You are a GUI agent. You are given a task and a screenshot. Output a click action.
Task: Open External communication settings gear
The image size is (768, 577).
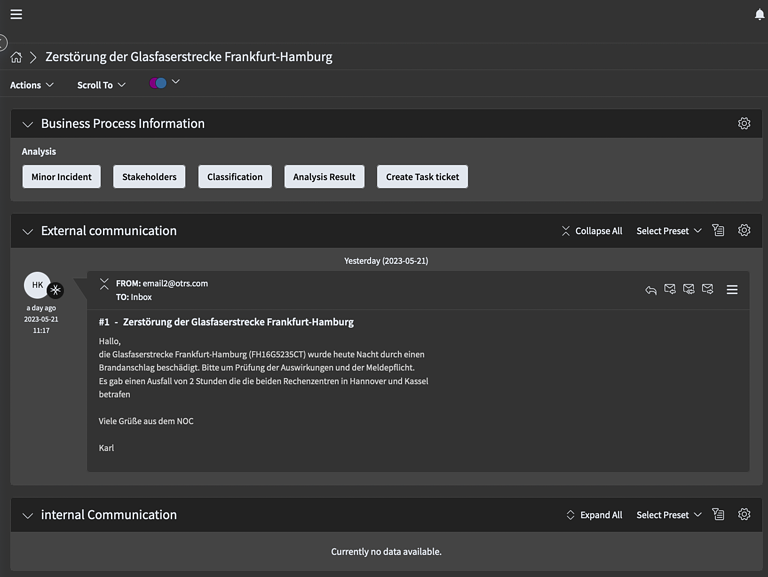click(744, 231)
